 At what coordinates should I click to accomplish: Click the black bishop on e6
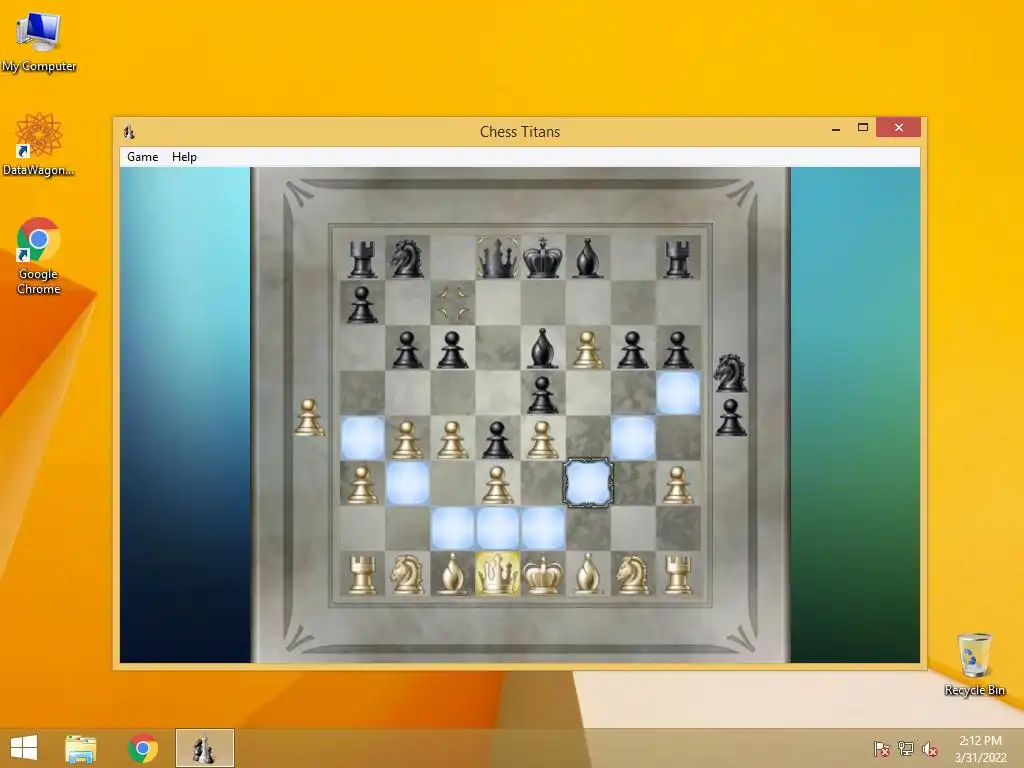(543, 348)
